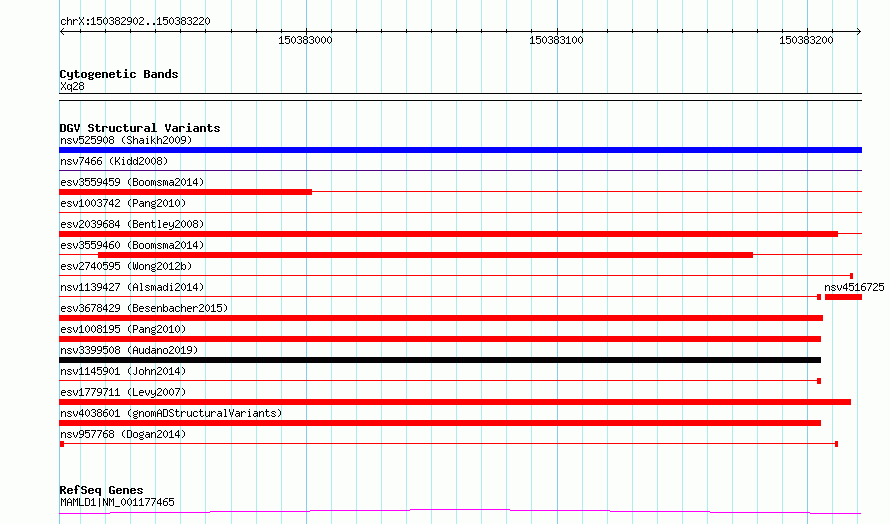Open variant nsv1145901 (John2014) label
Screen dimensions: 890x524
[123, 371]
